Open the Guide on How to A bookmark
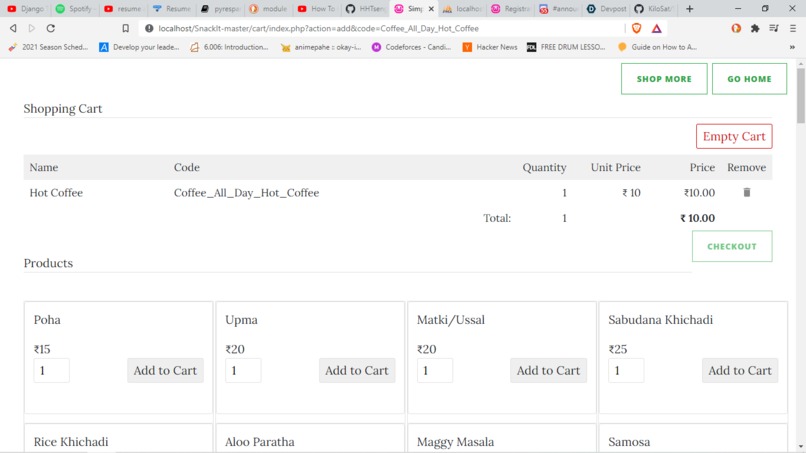 tap(657, 47)
